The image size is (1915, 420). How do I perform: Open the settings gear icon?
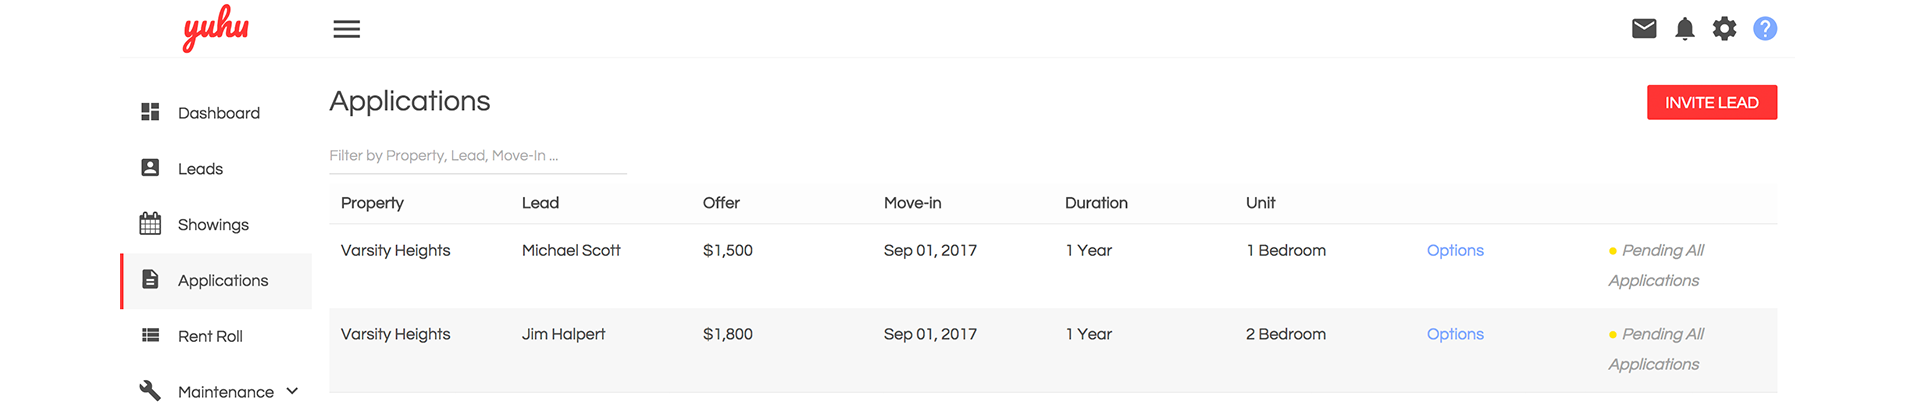(x=1725, y=29)
